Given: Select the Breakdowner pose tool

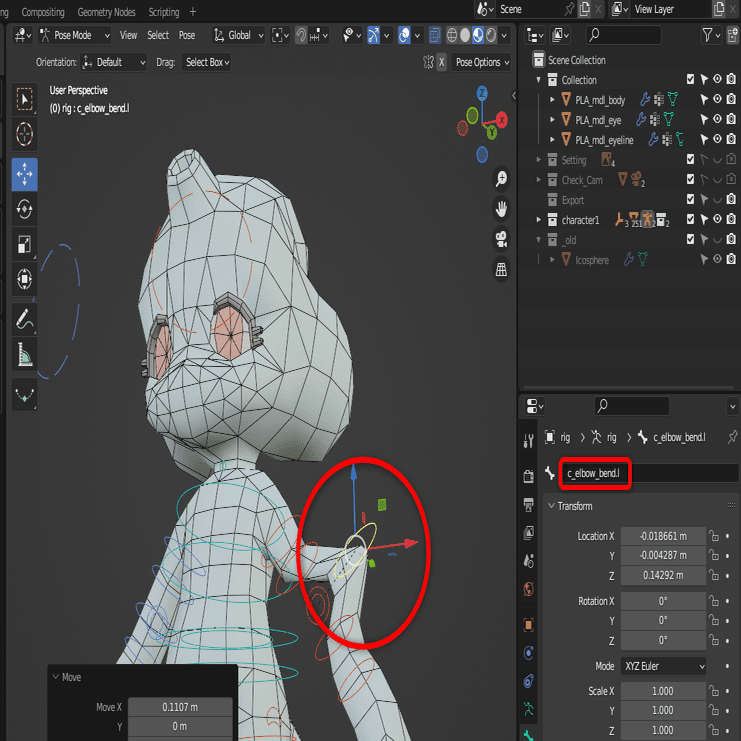Looking at the screenshot, I should (x=24, y=394).
